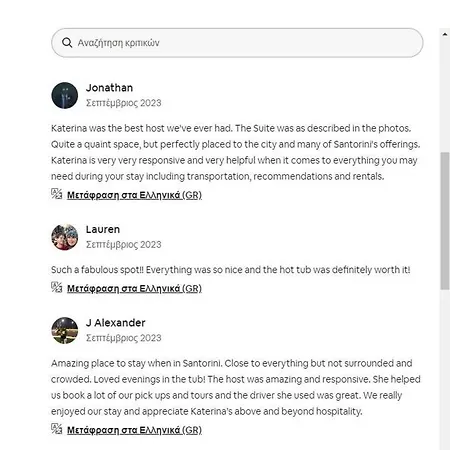This screenshot has width=450, height=450.
Task: Click Lauren's review text about the hot tub
Action: (231, 270)
